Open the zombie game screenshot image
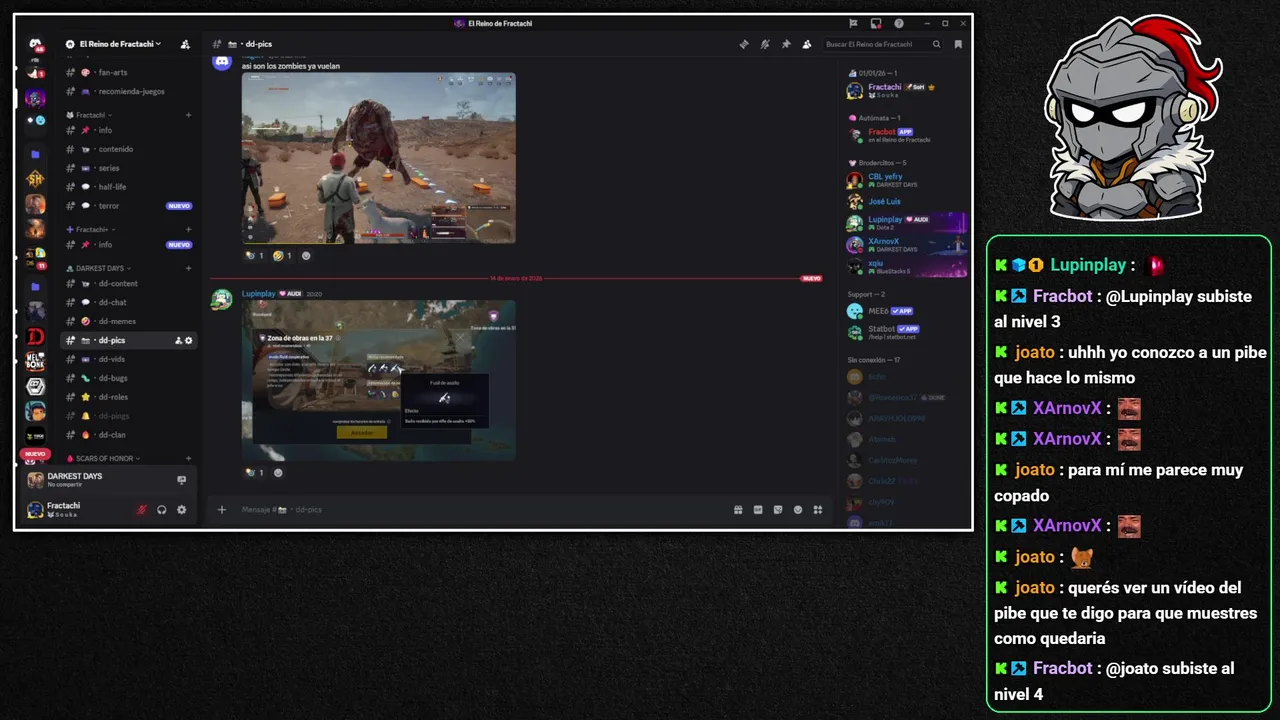1280x720 pixels. (x=379, y=158)
